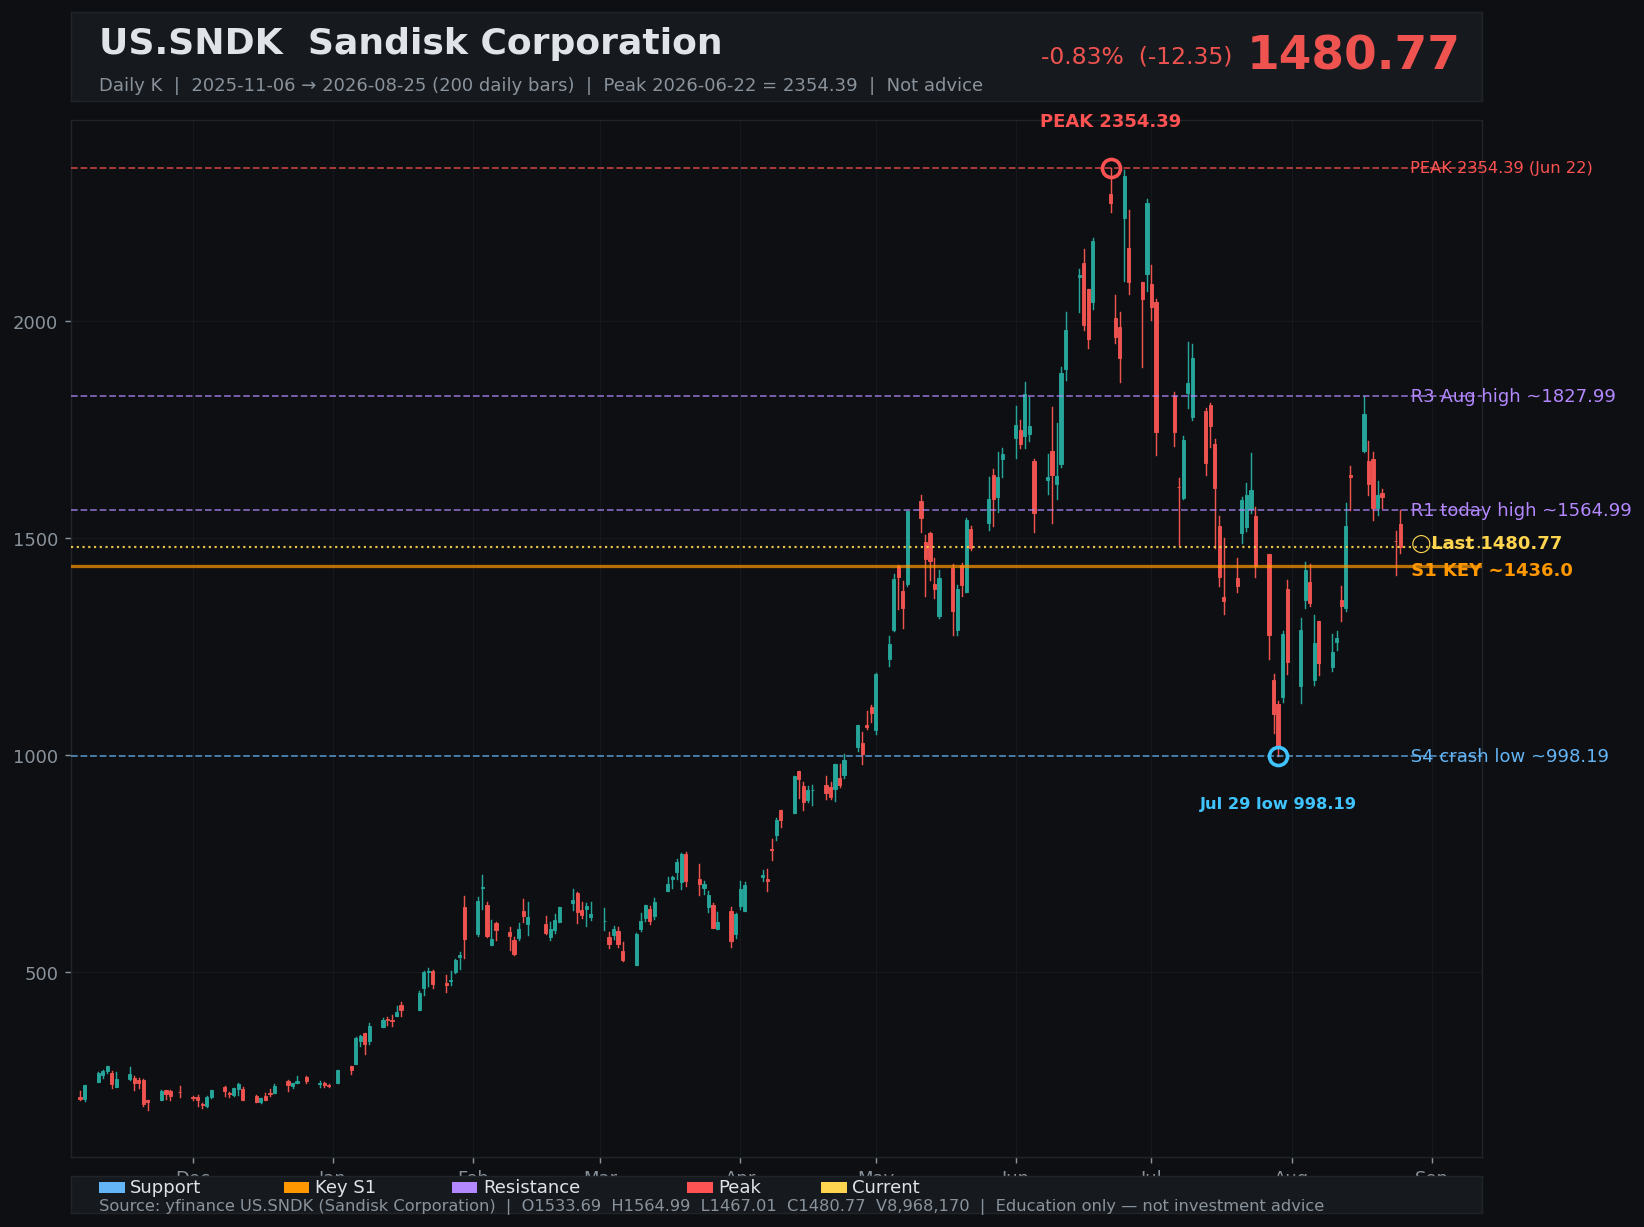1644x1227 pixels.
Task: Click the 'V8,968,170' volume value in footer
Action: 922,1206
